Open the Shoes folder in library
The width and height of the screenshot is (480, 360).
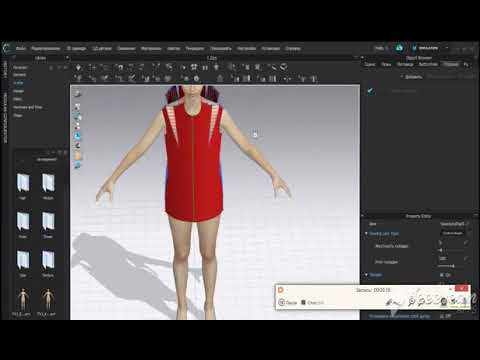coord(48,225)
